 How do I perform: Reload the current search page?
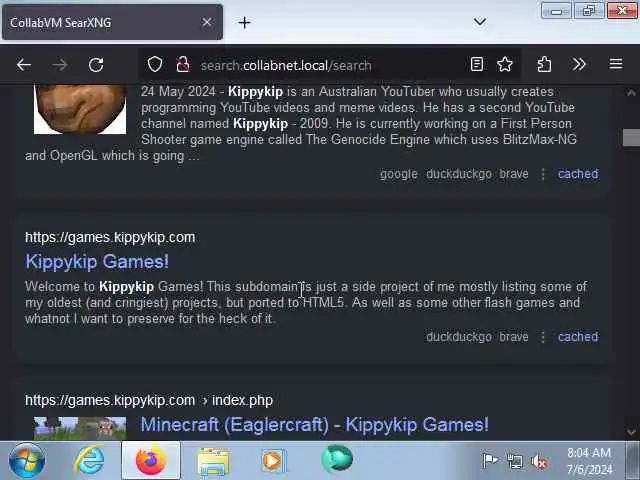[96, 64]
